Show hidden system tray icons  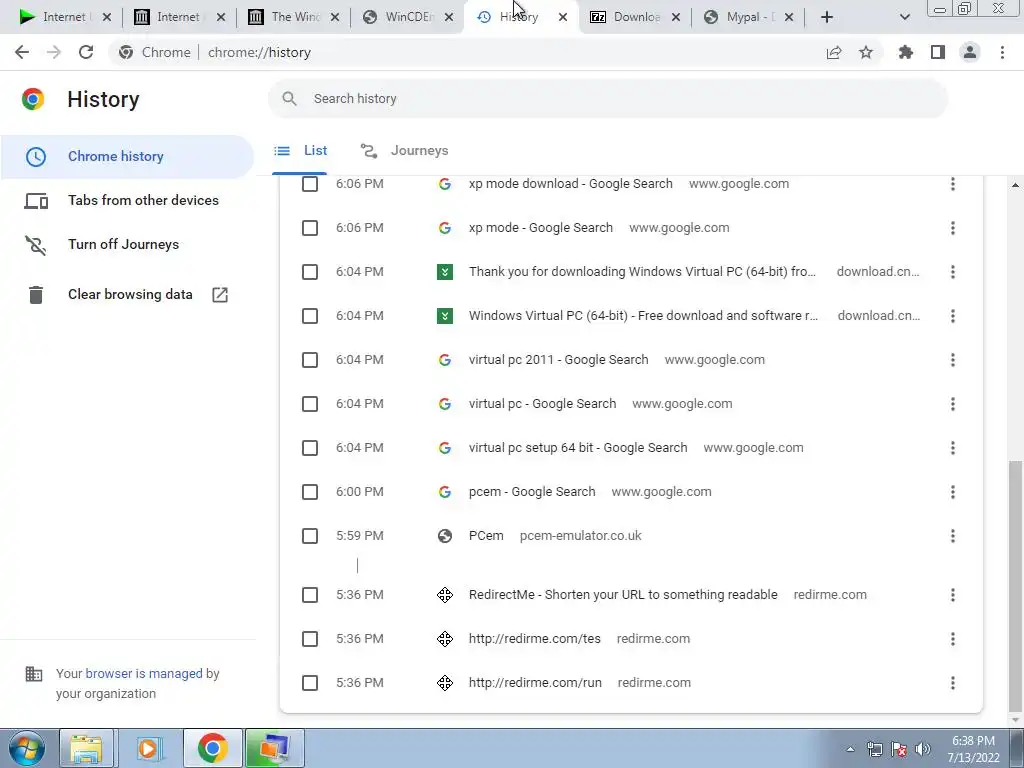tap(850, 749)
